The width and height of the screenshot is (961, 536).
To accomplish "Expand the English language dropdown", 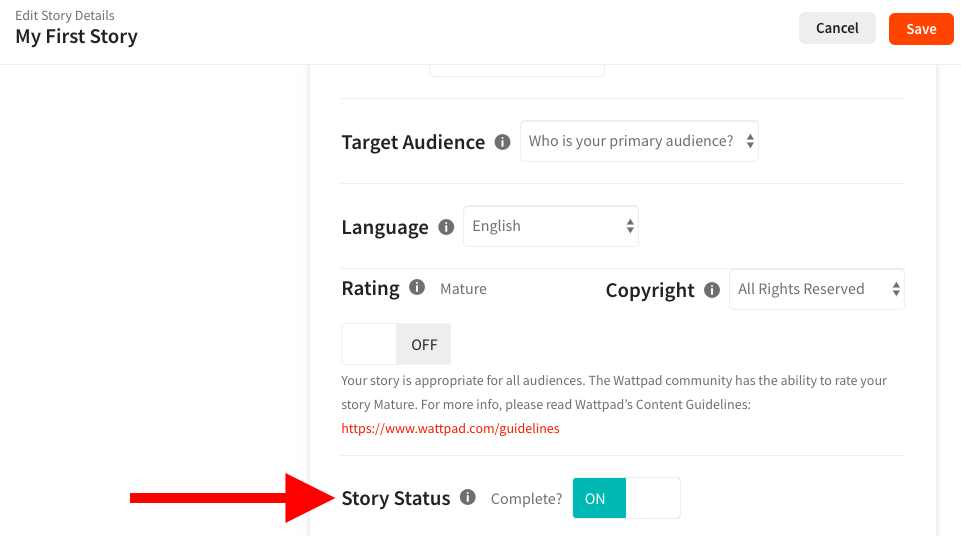I will pyautogui.click(x=550, y=227).
